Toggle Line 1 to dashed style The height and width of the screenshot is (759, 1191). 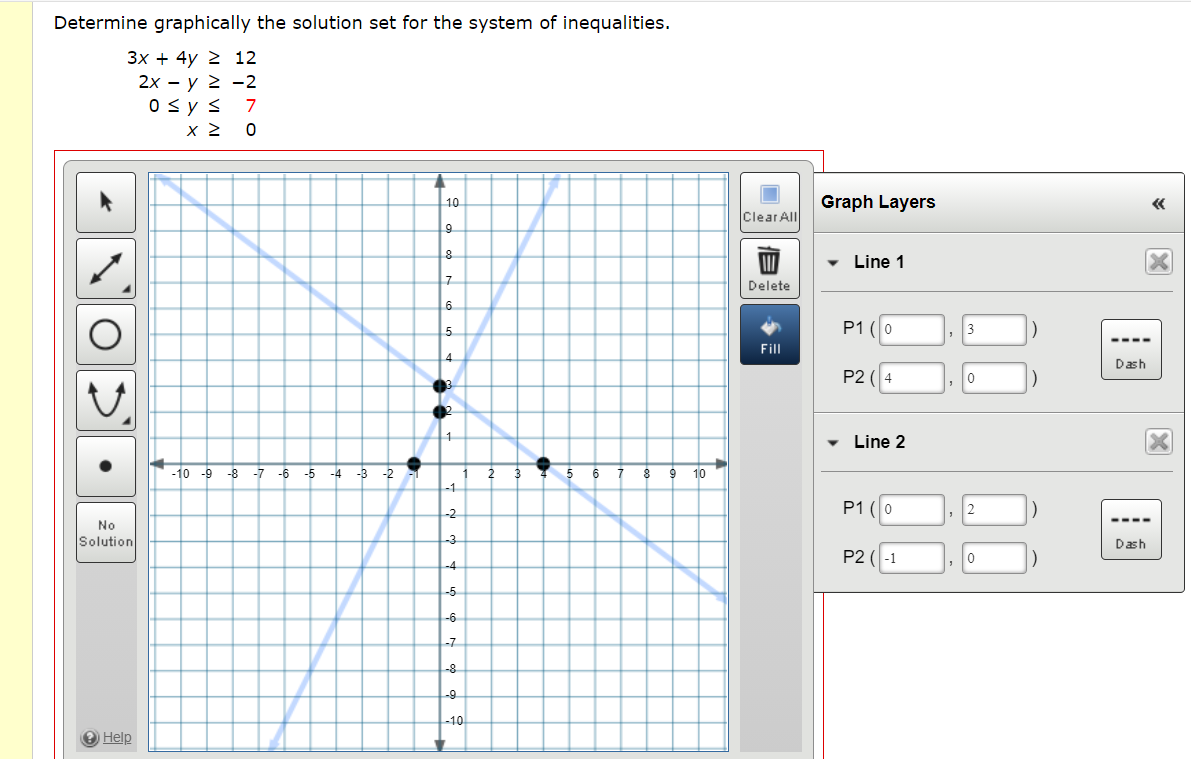(1130, 349)
